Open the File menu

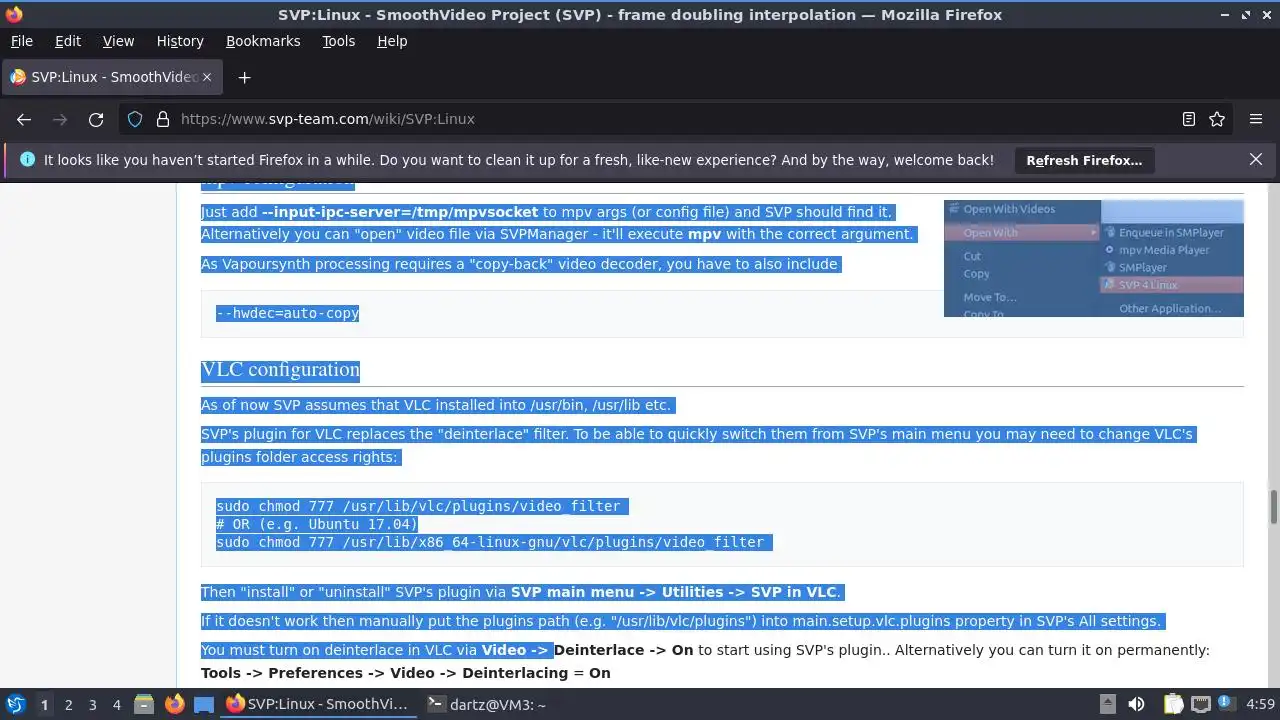(21, 41)
